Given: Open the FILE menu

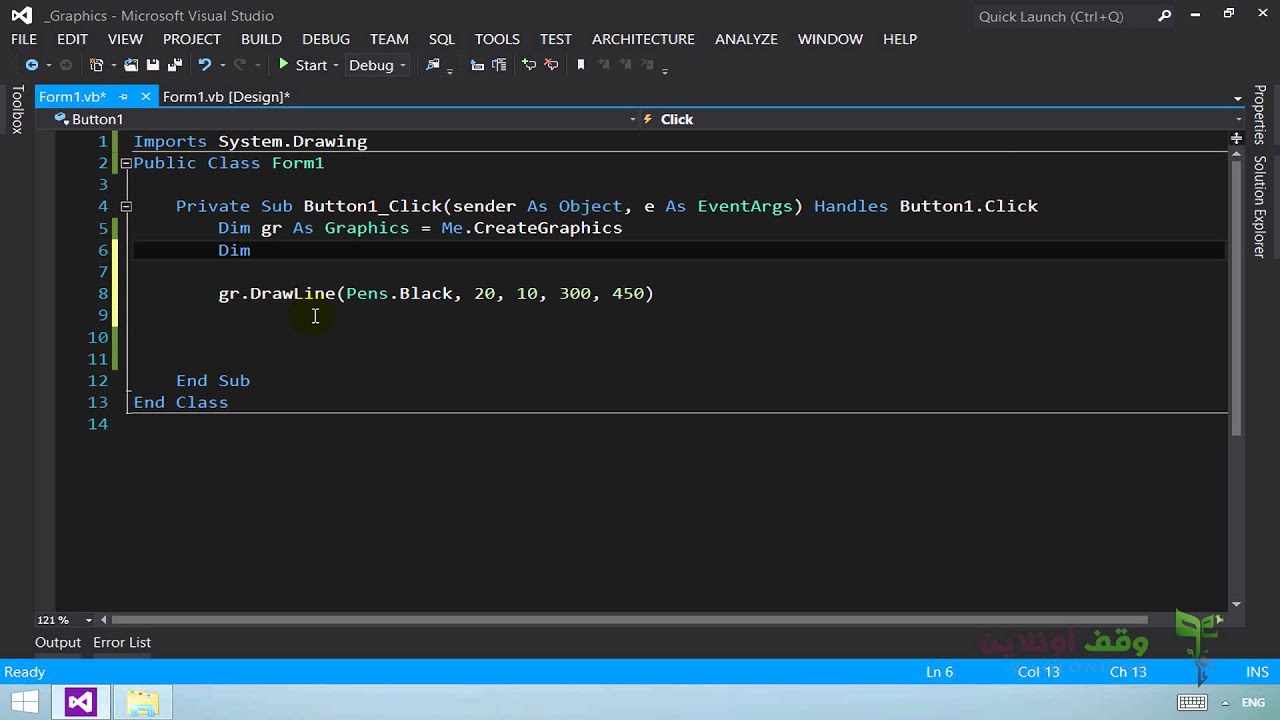Looking at the screenshot, I should coord(24,39).
